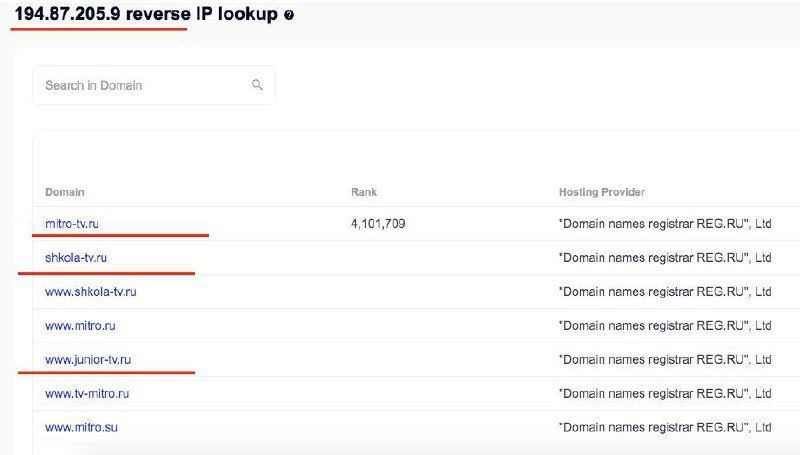Image resolution: width=800 pixels, height=455 pixels.
Task: Click the Rank column header
Action: coord(364,192)
